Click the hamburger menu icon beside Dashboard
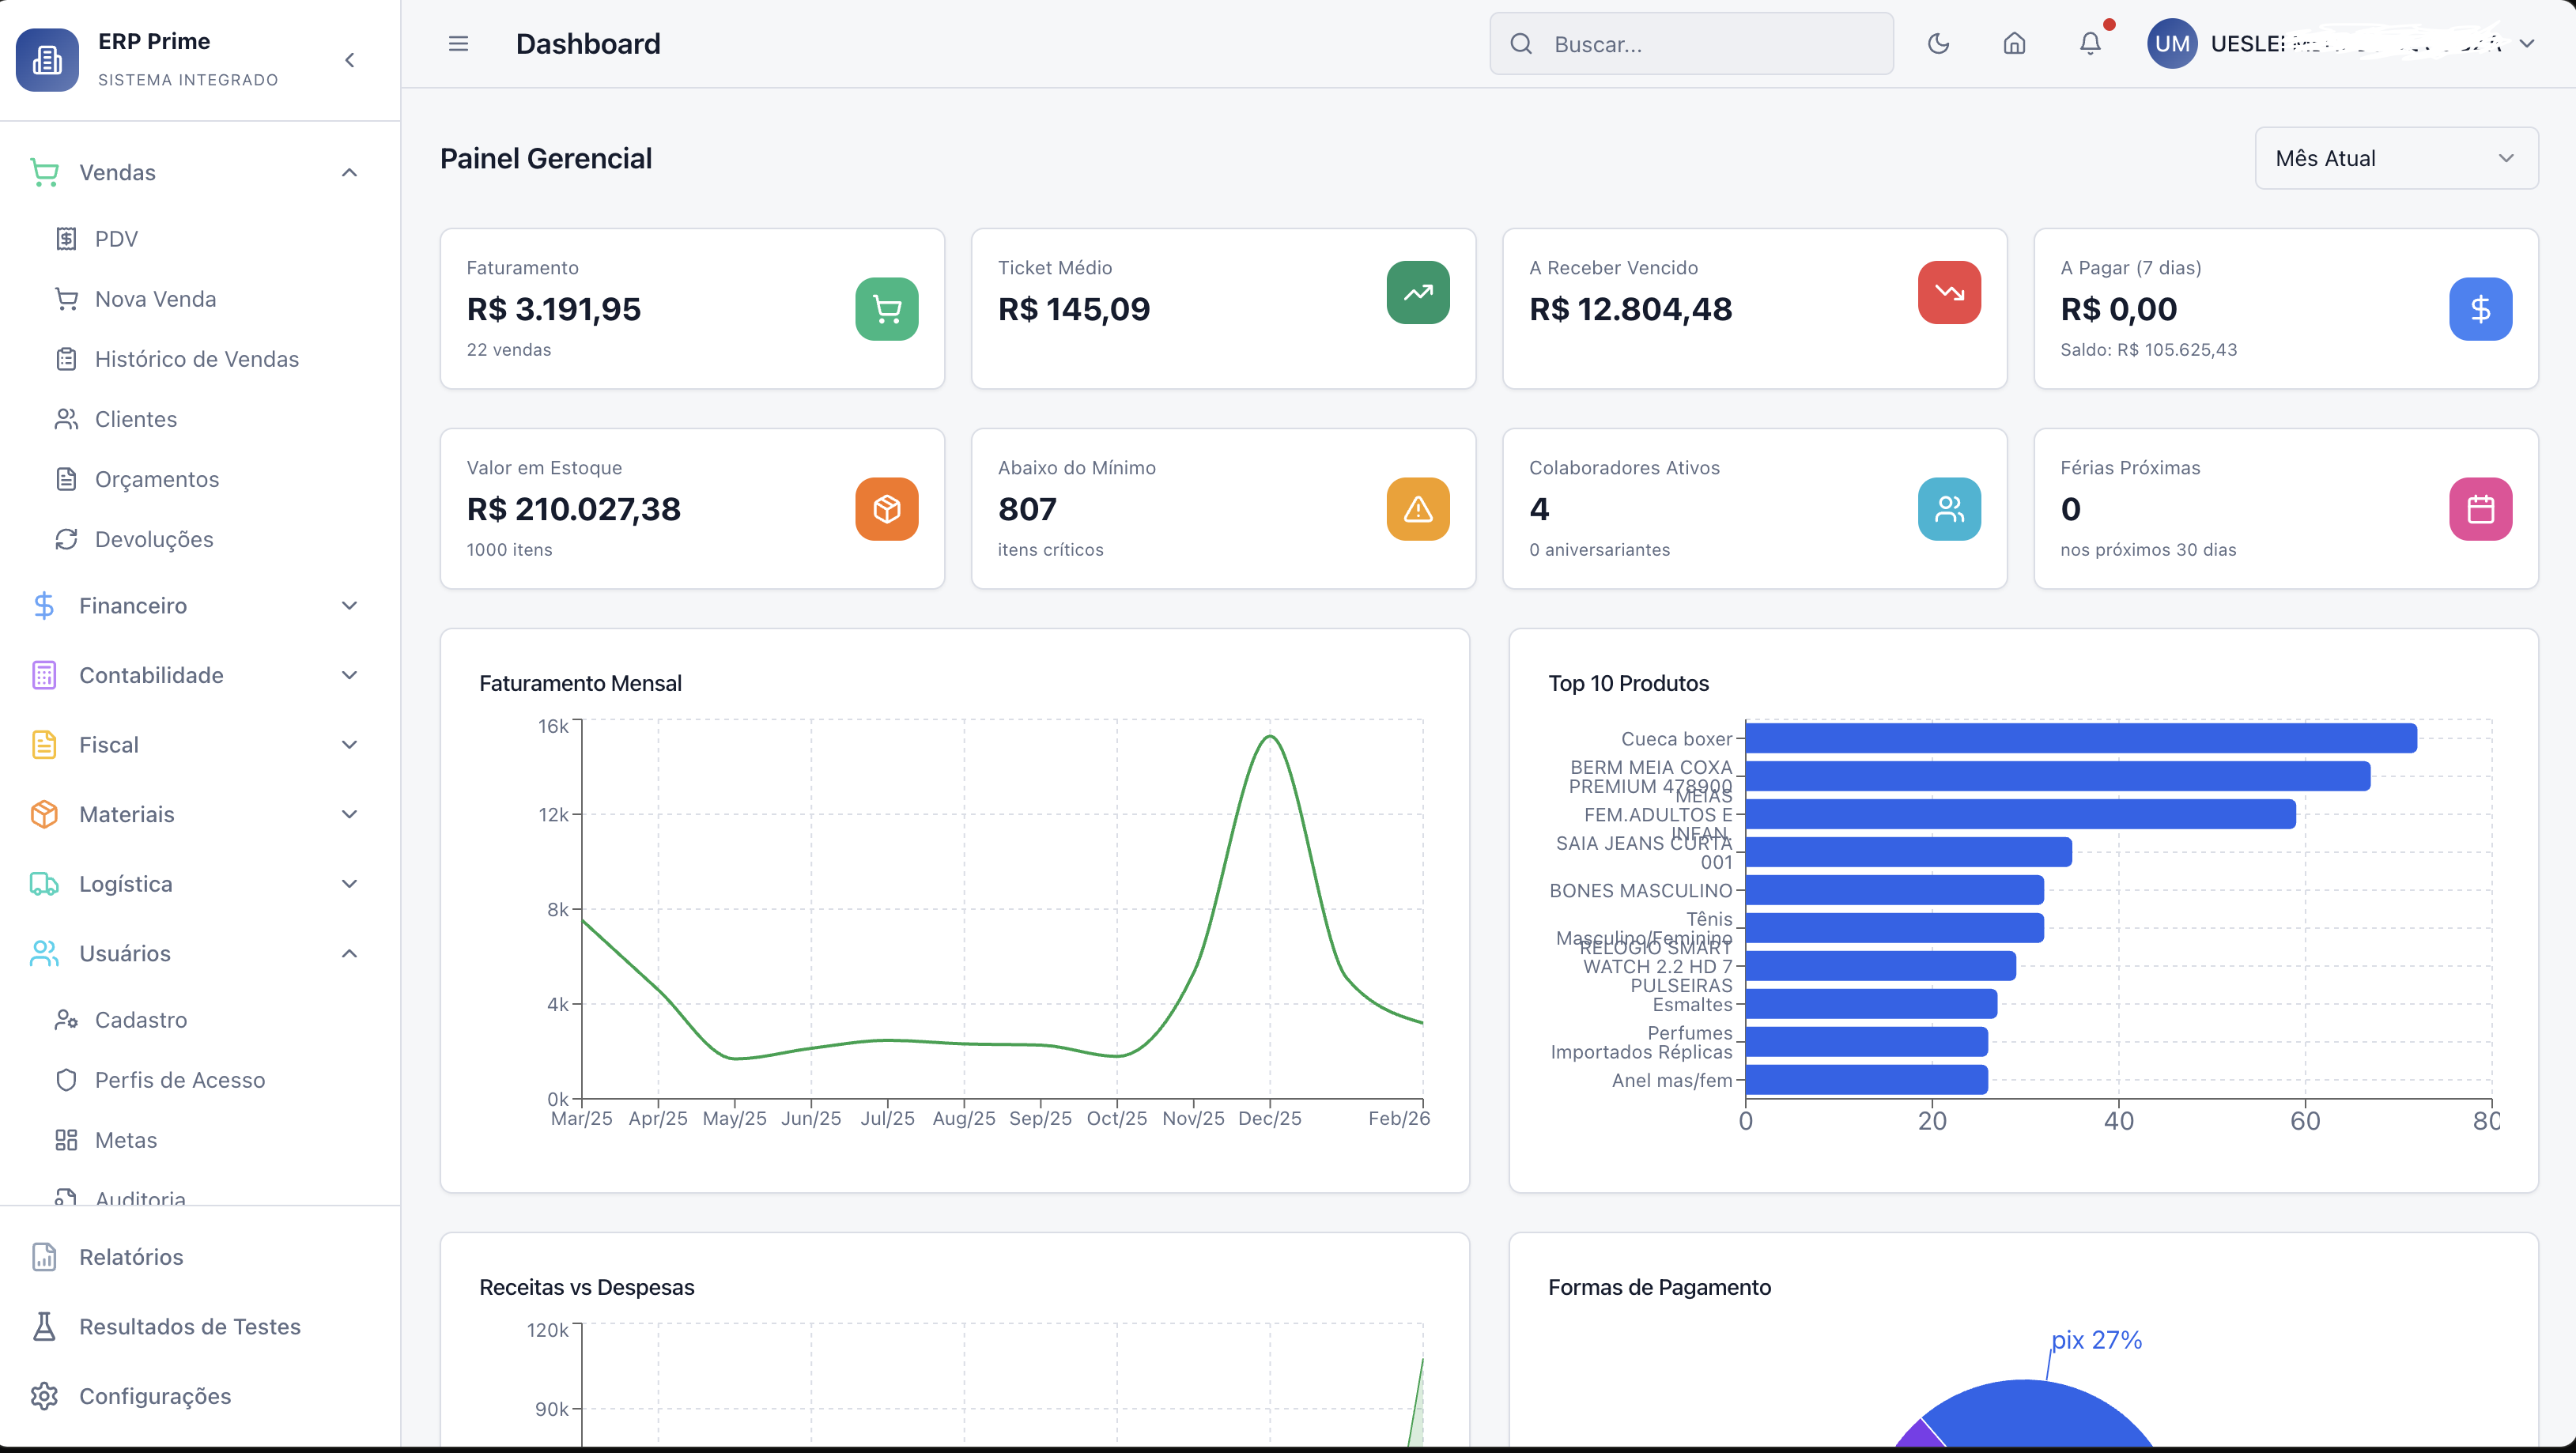 tap(458, 44)
